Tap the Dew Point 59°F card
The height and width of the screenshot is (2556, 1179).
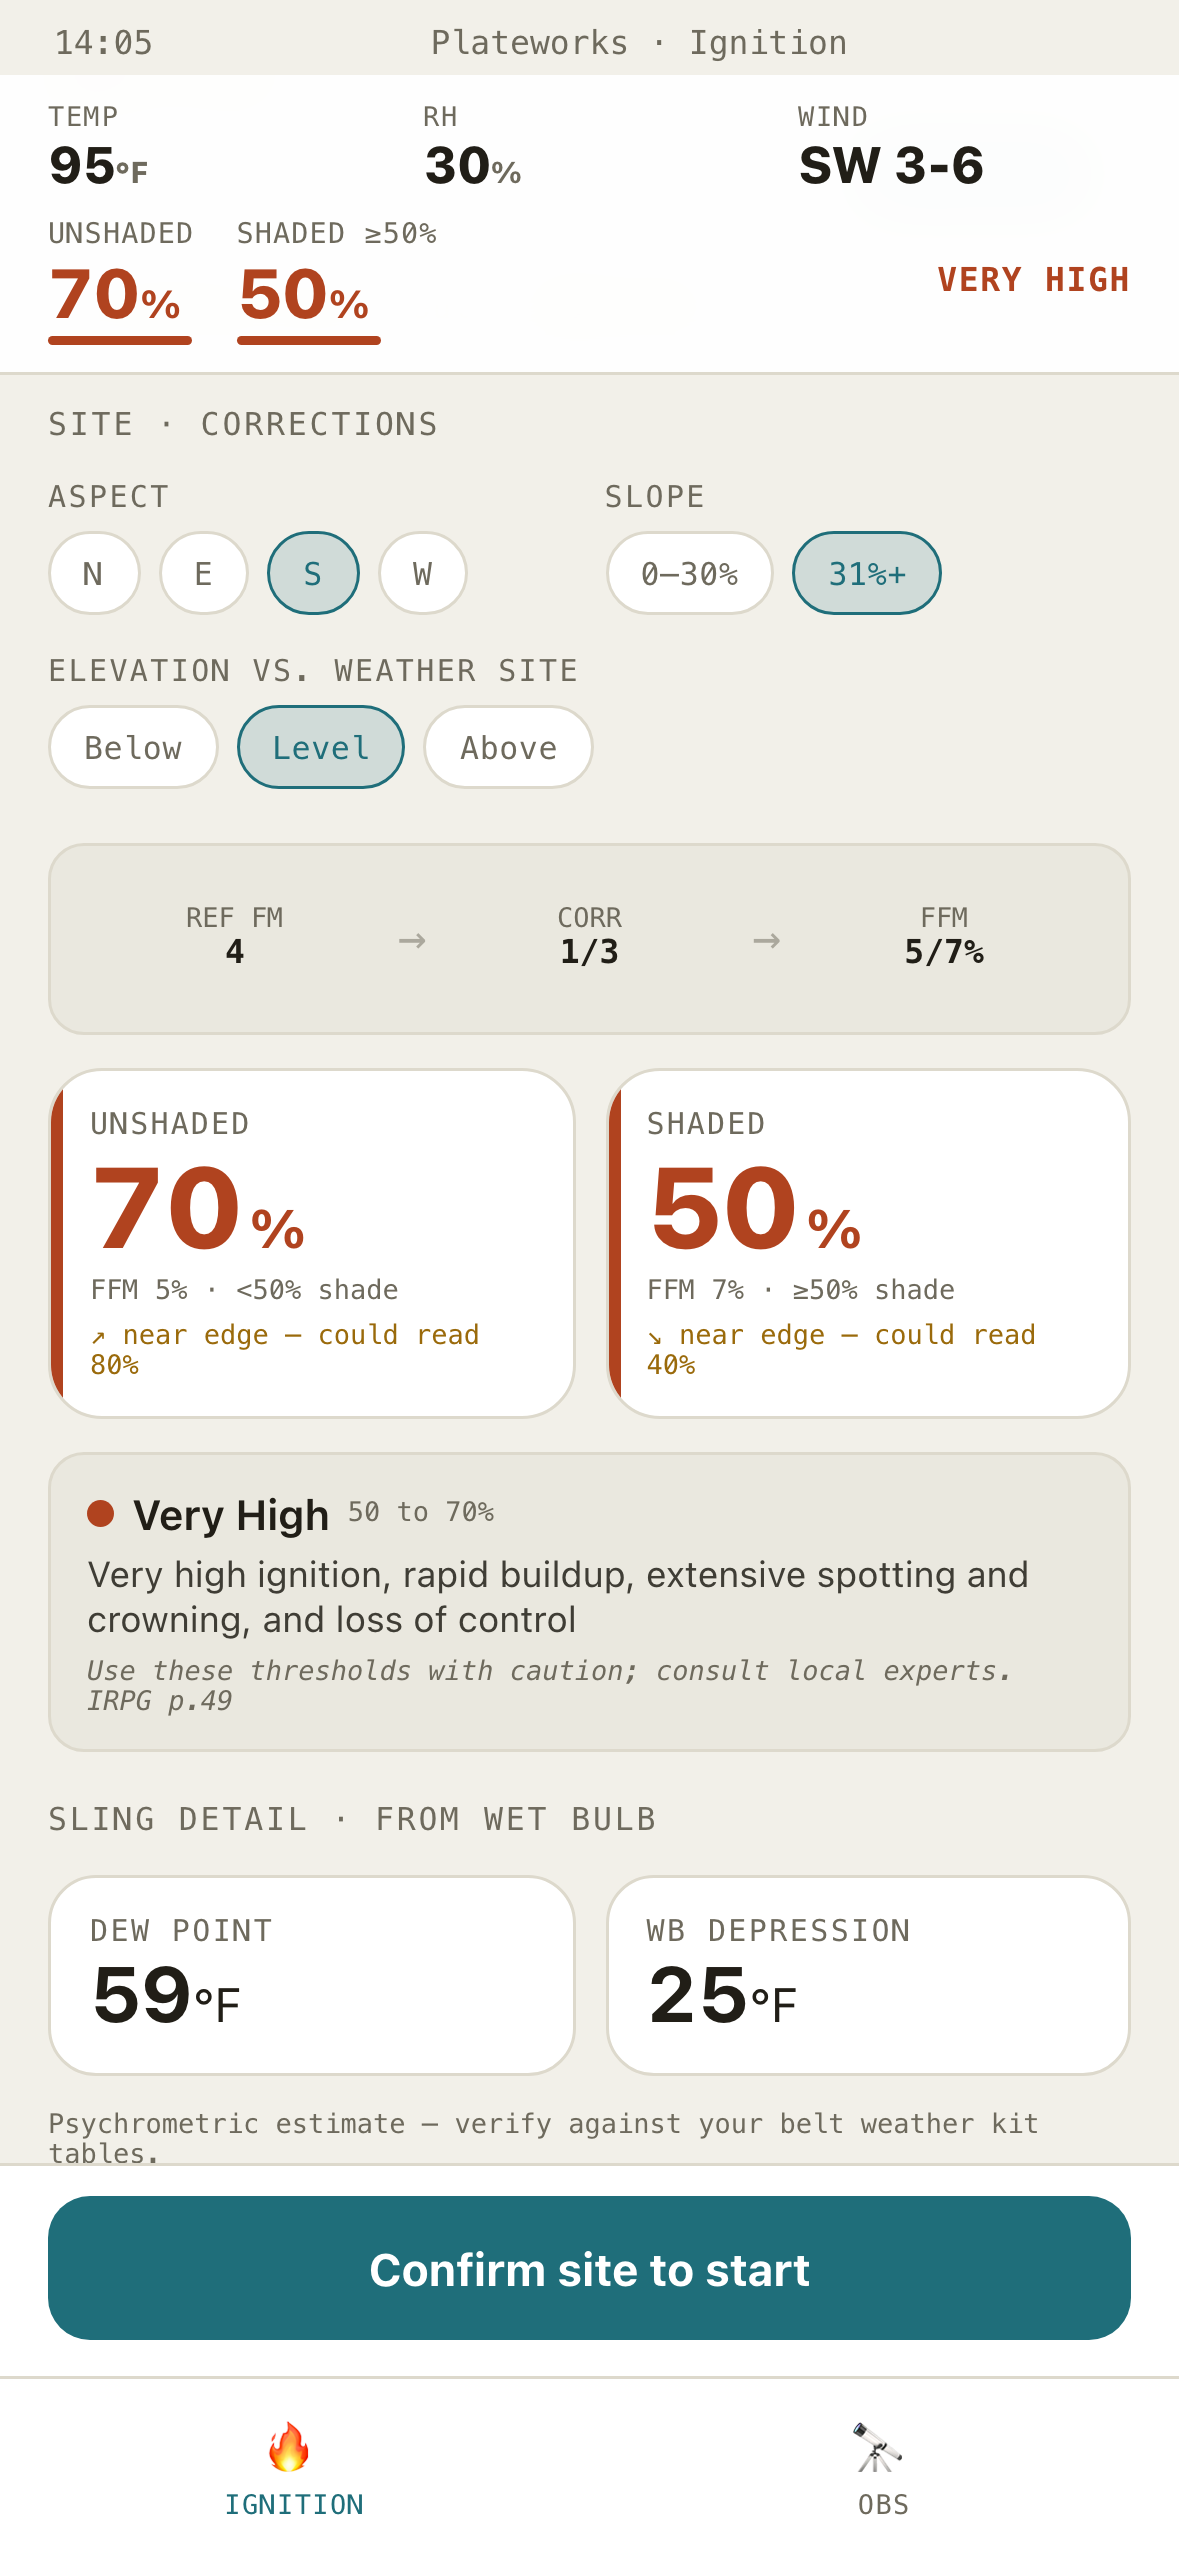coord(312,1975)
